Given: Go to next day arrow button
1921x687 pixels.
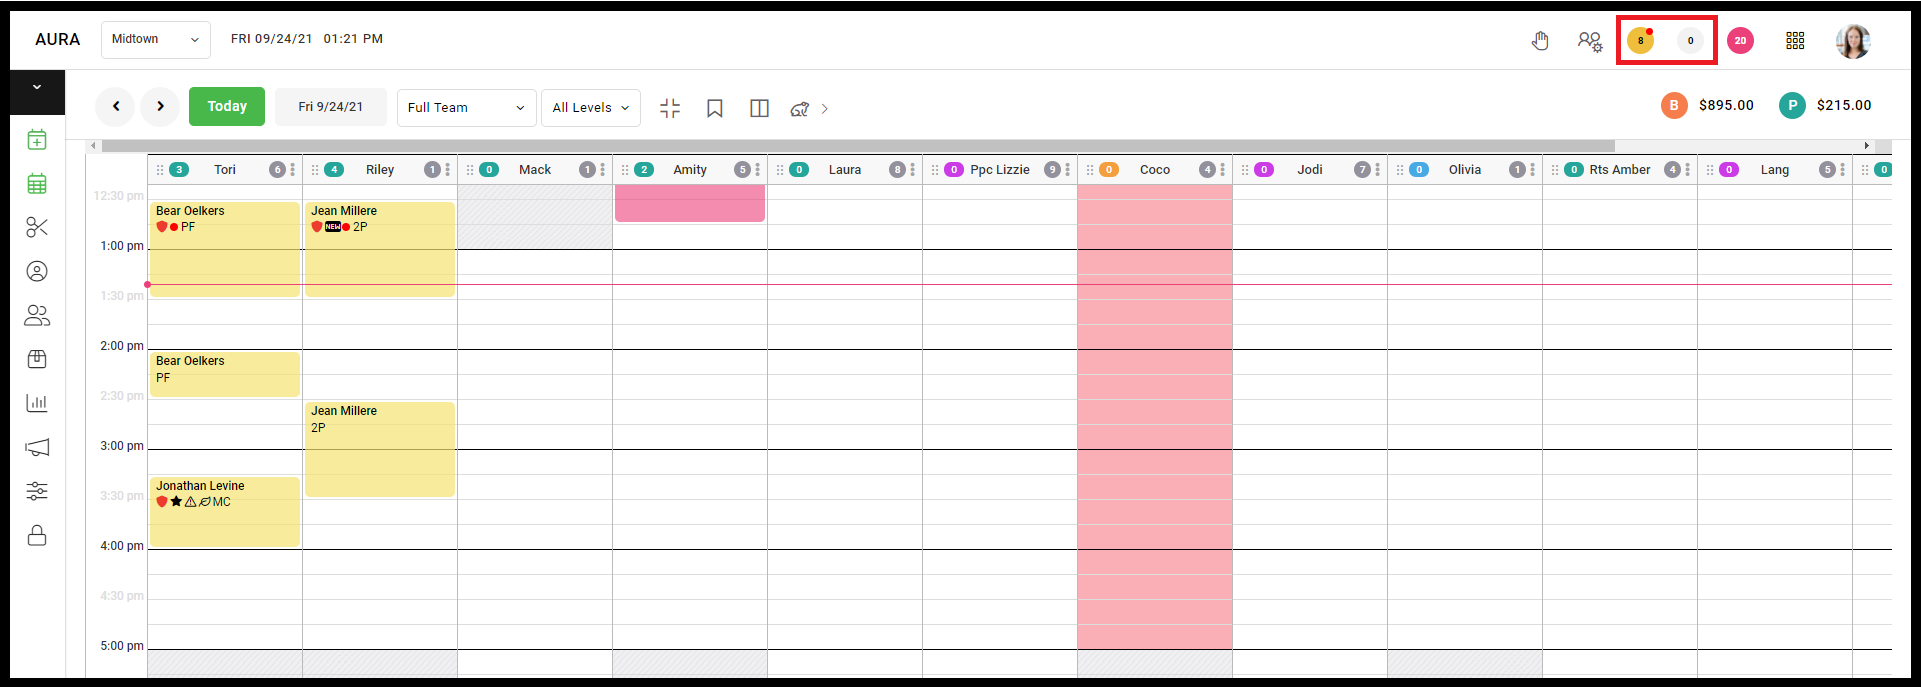Looking at the screenshot, I should [160, 106].
